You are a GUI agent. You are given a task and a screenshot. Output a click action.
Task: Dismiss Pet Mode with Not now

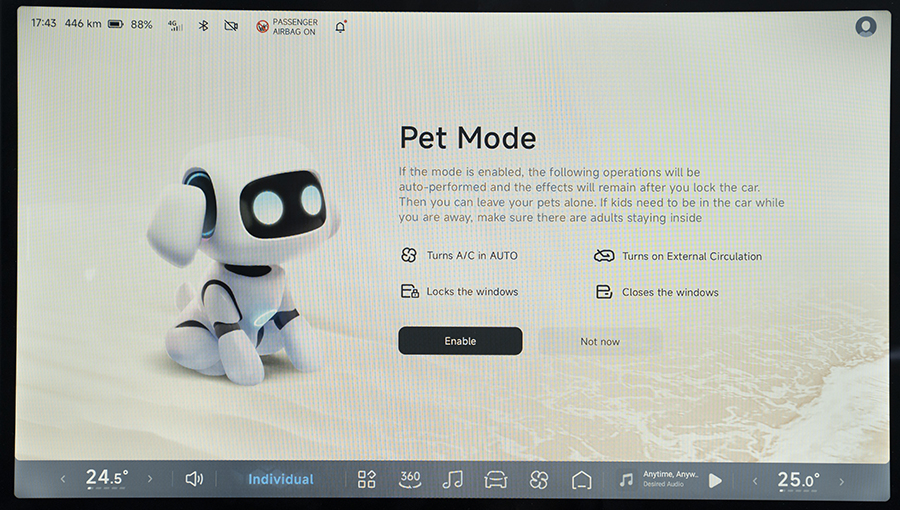tap(600, 341)
